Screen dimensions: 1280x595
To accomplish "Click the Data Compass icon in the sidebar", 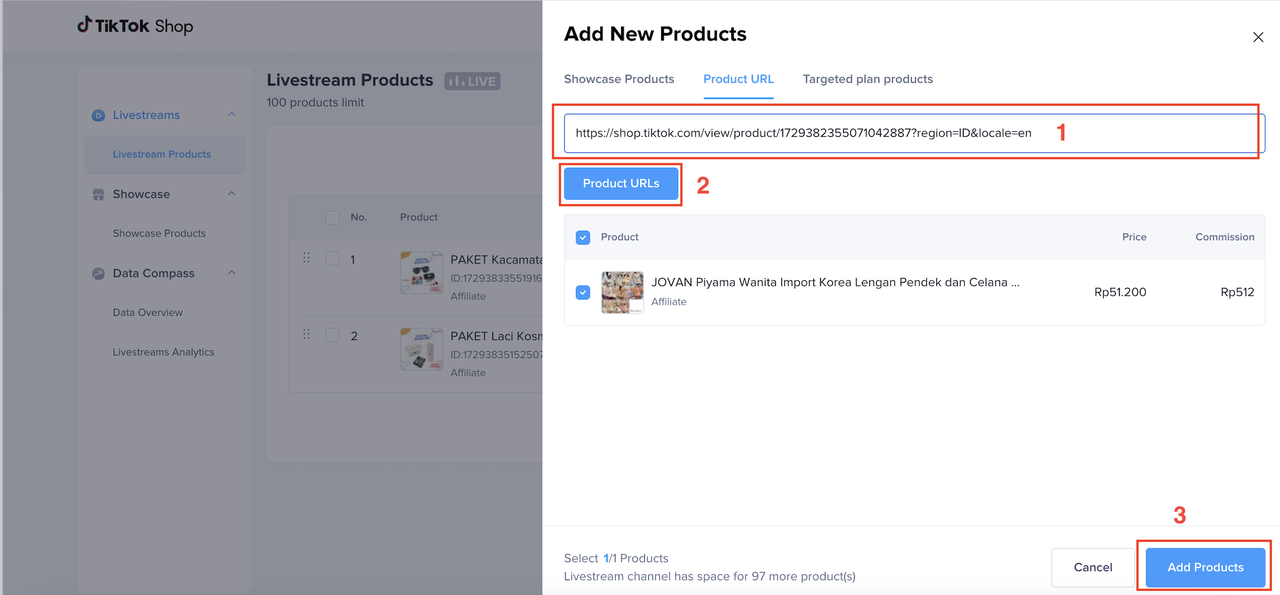I will (98, 272).
